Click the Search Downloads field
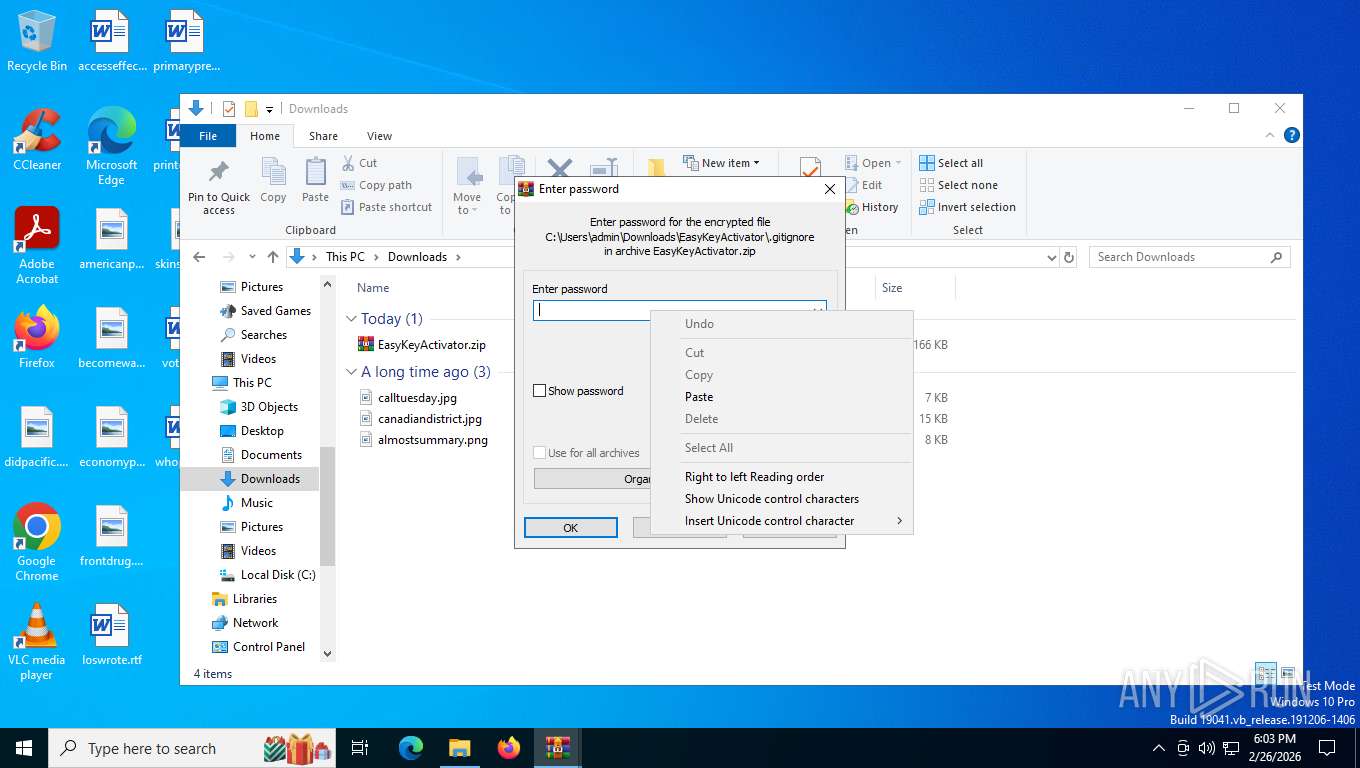This screenshot has height=768, width=1360. pyautogui.click(x=1189, y=257)
